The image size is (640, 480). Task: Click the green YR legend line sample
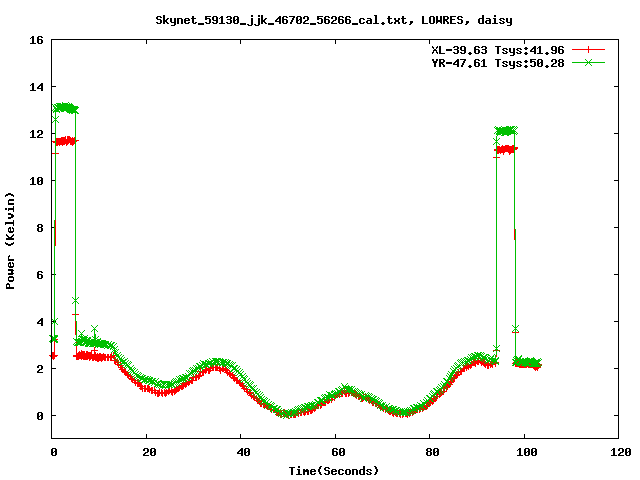coord(588,62)
